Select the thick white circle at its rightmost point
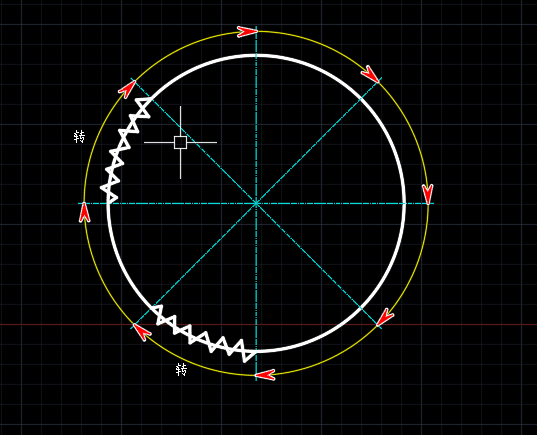The height and width of the screenshot is (435, 537). tap(404, 203)
